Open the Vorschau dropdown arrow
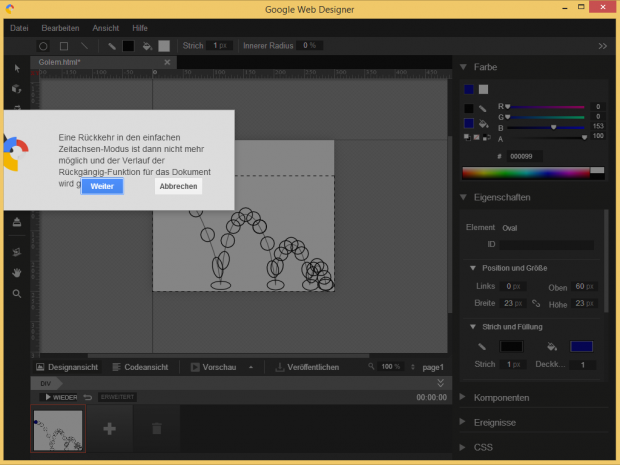Screen dimensions: 620x465 [x=250, y=367]
